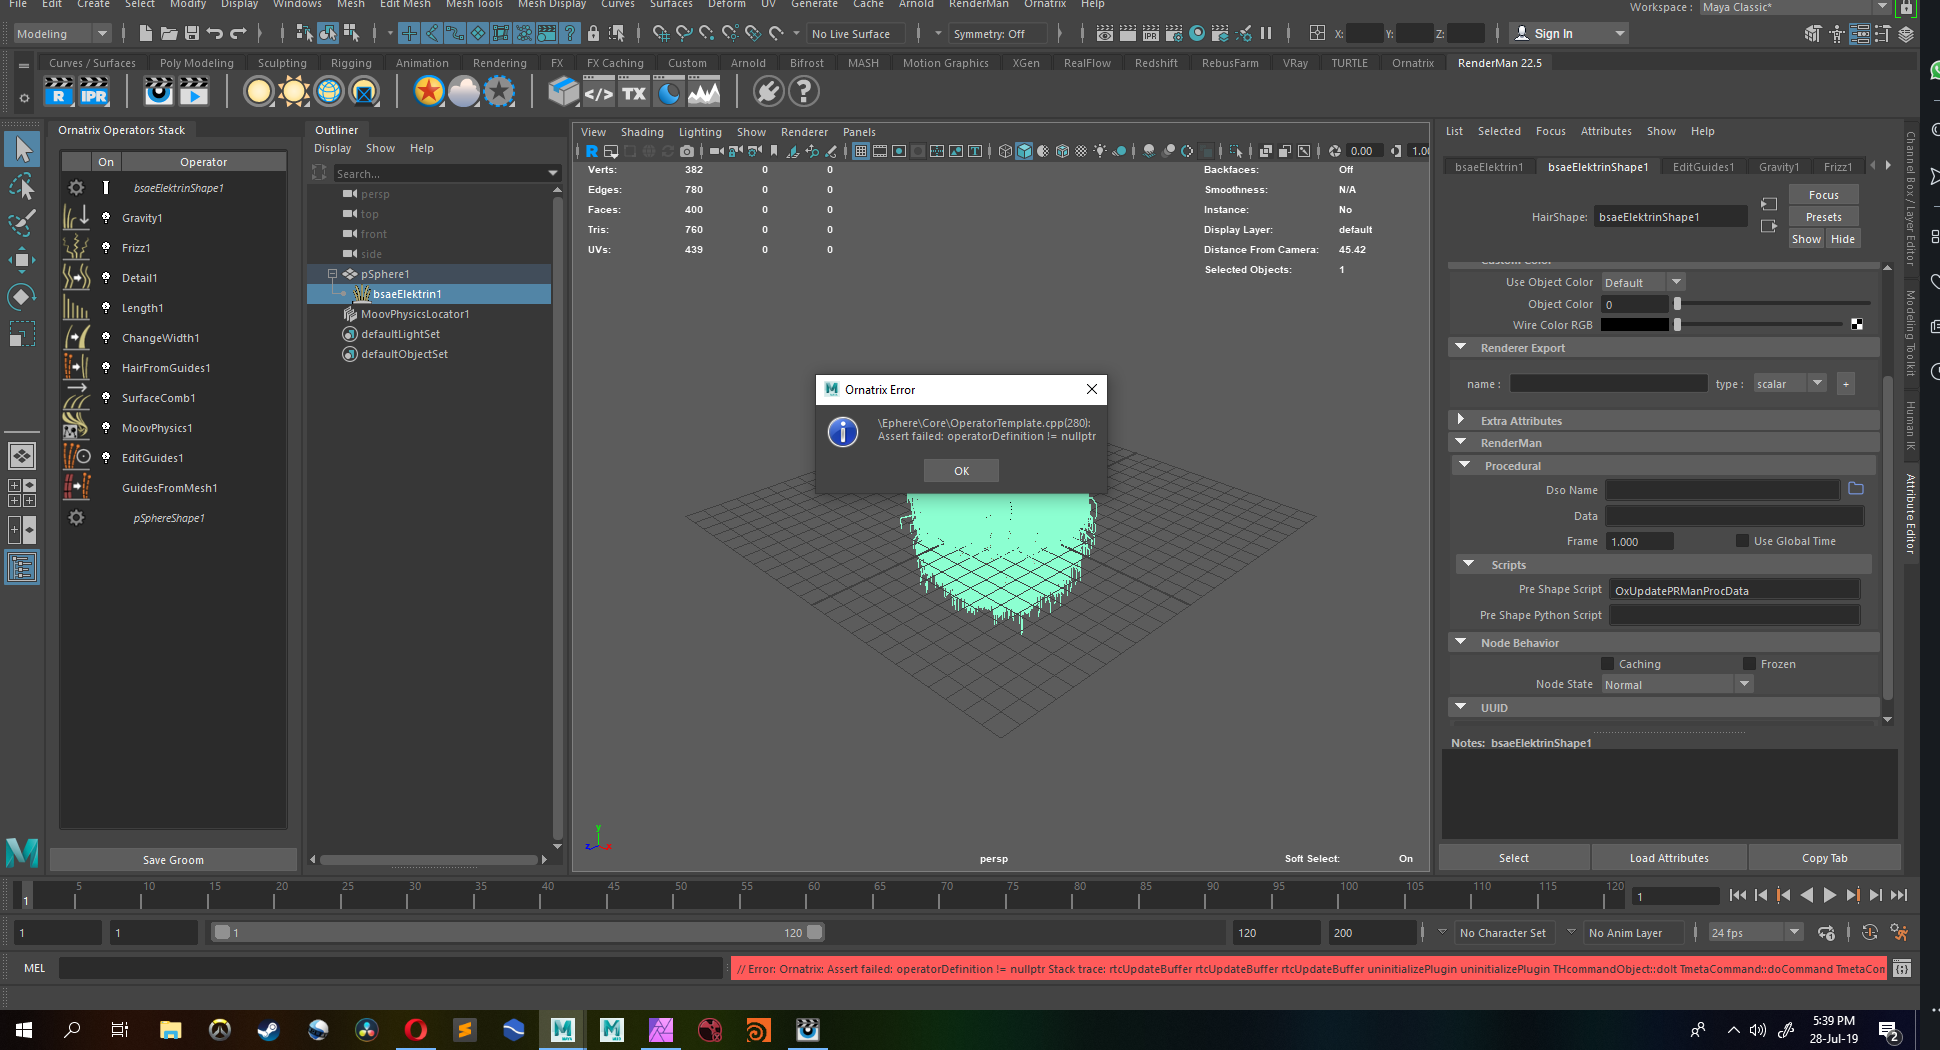
Task: Click the Wire Color RGB swatch
Action: click(x=1634, y=325)
